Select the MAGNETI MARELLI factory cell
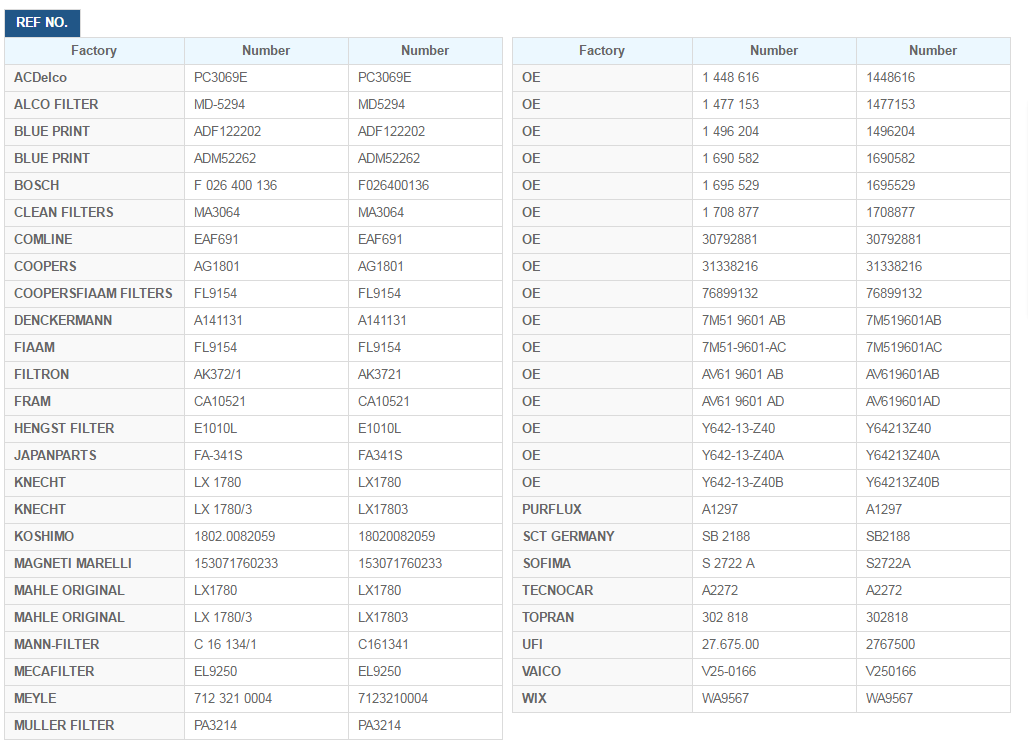 coord(94,563)
